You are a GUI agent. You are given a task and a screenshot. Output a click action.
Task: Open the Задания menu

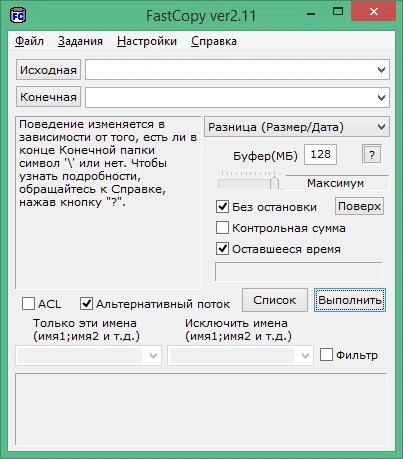pyautogui.click(x=80, y=41)
